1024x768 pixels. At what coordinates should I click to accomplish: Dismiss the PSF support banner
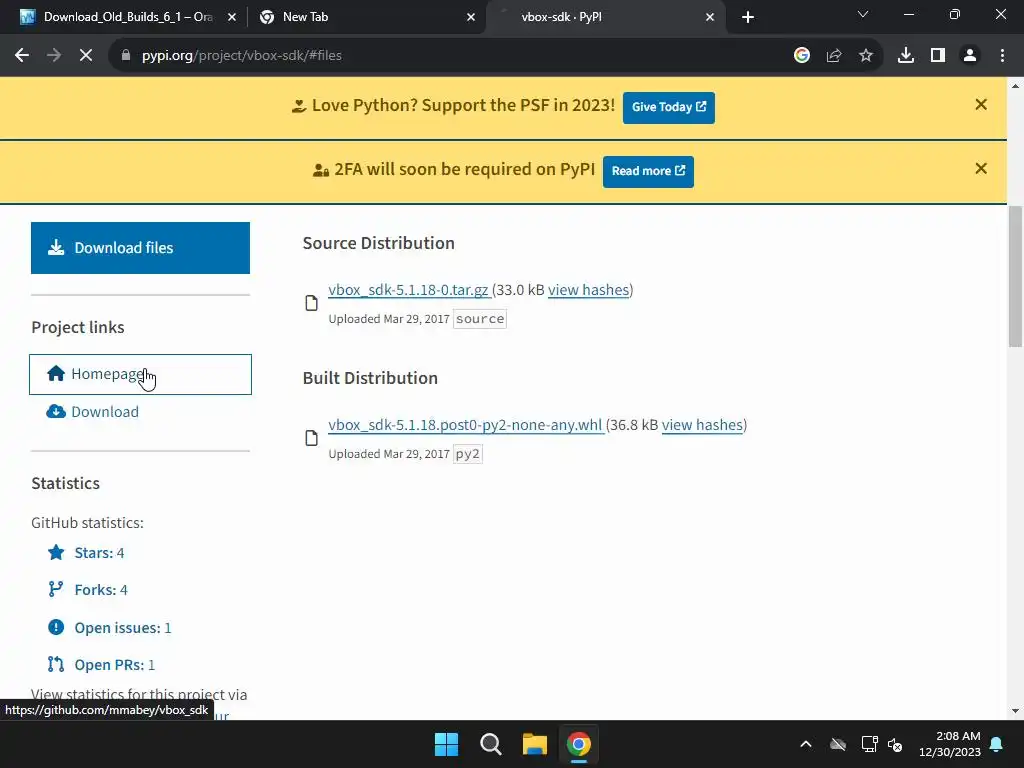[981, 104]
